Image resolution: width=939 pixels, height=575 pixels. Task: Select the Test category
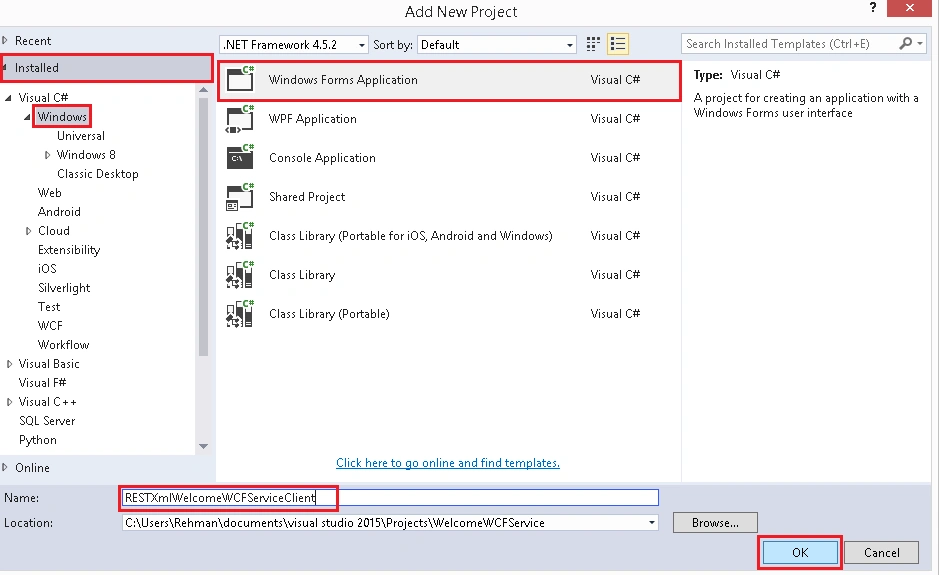[x=49, y=307]
